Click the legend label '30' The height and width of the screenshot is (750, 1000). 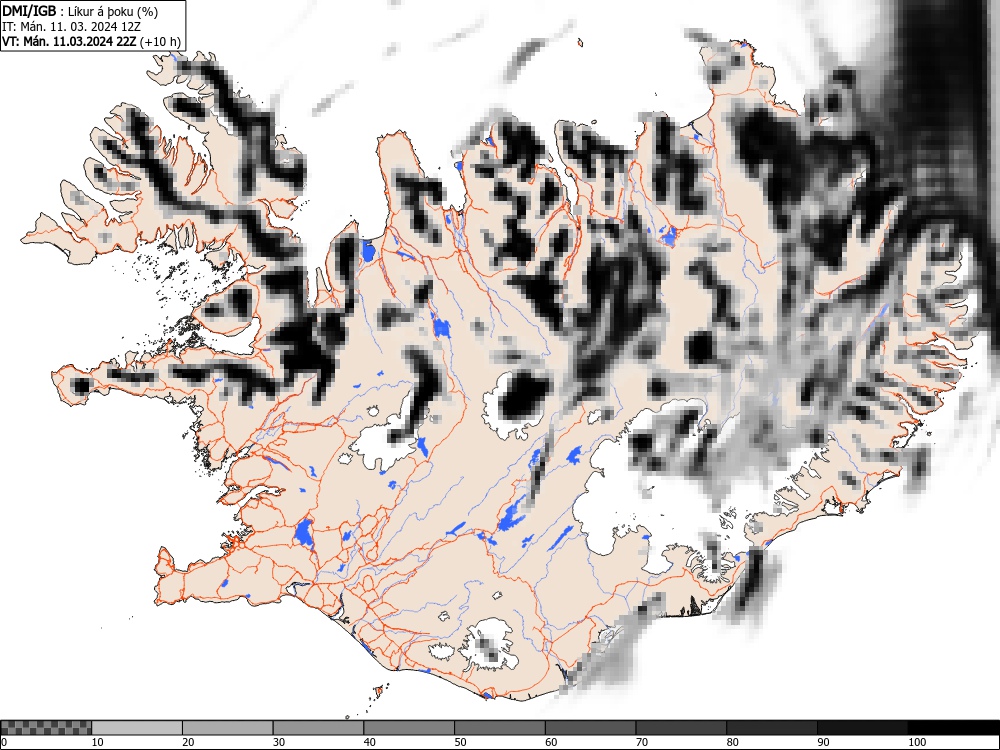(x=279, y=742)
